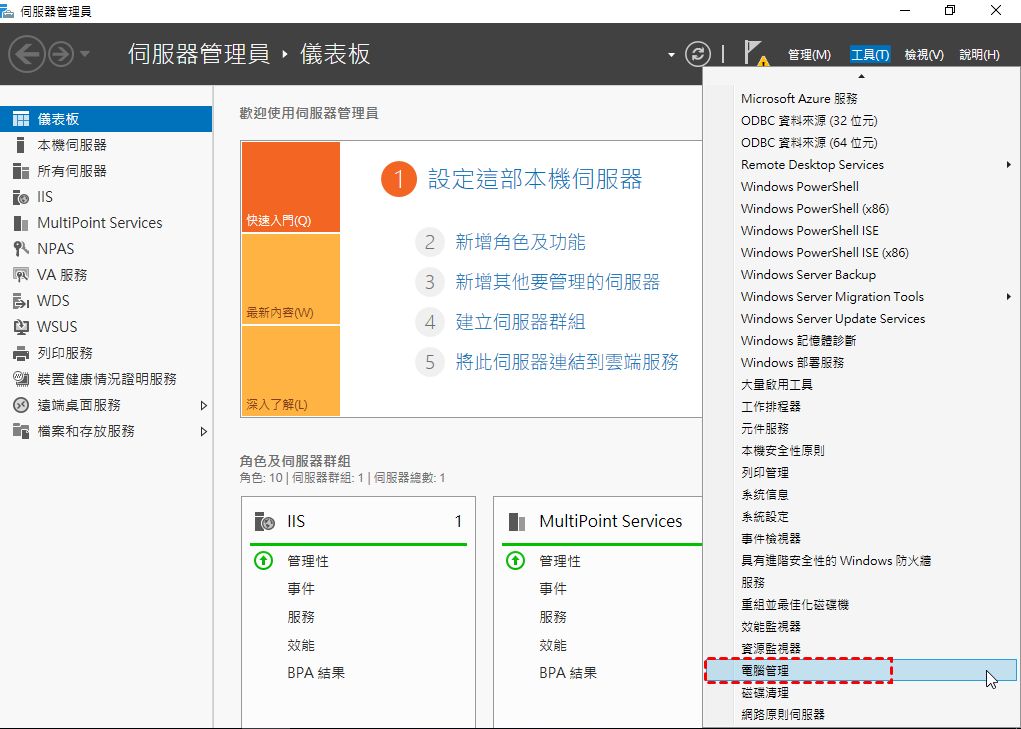
Task: Click 建立伺服器群組 link
Action: click(520, 322)
